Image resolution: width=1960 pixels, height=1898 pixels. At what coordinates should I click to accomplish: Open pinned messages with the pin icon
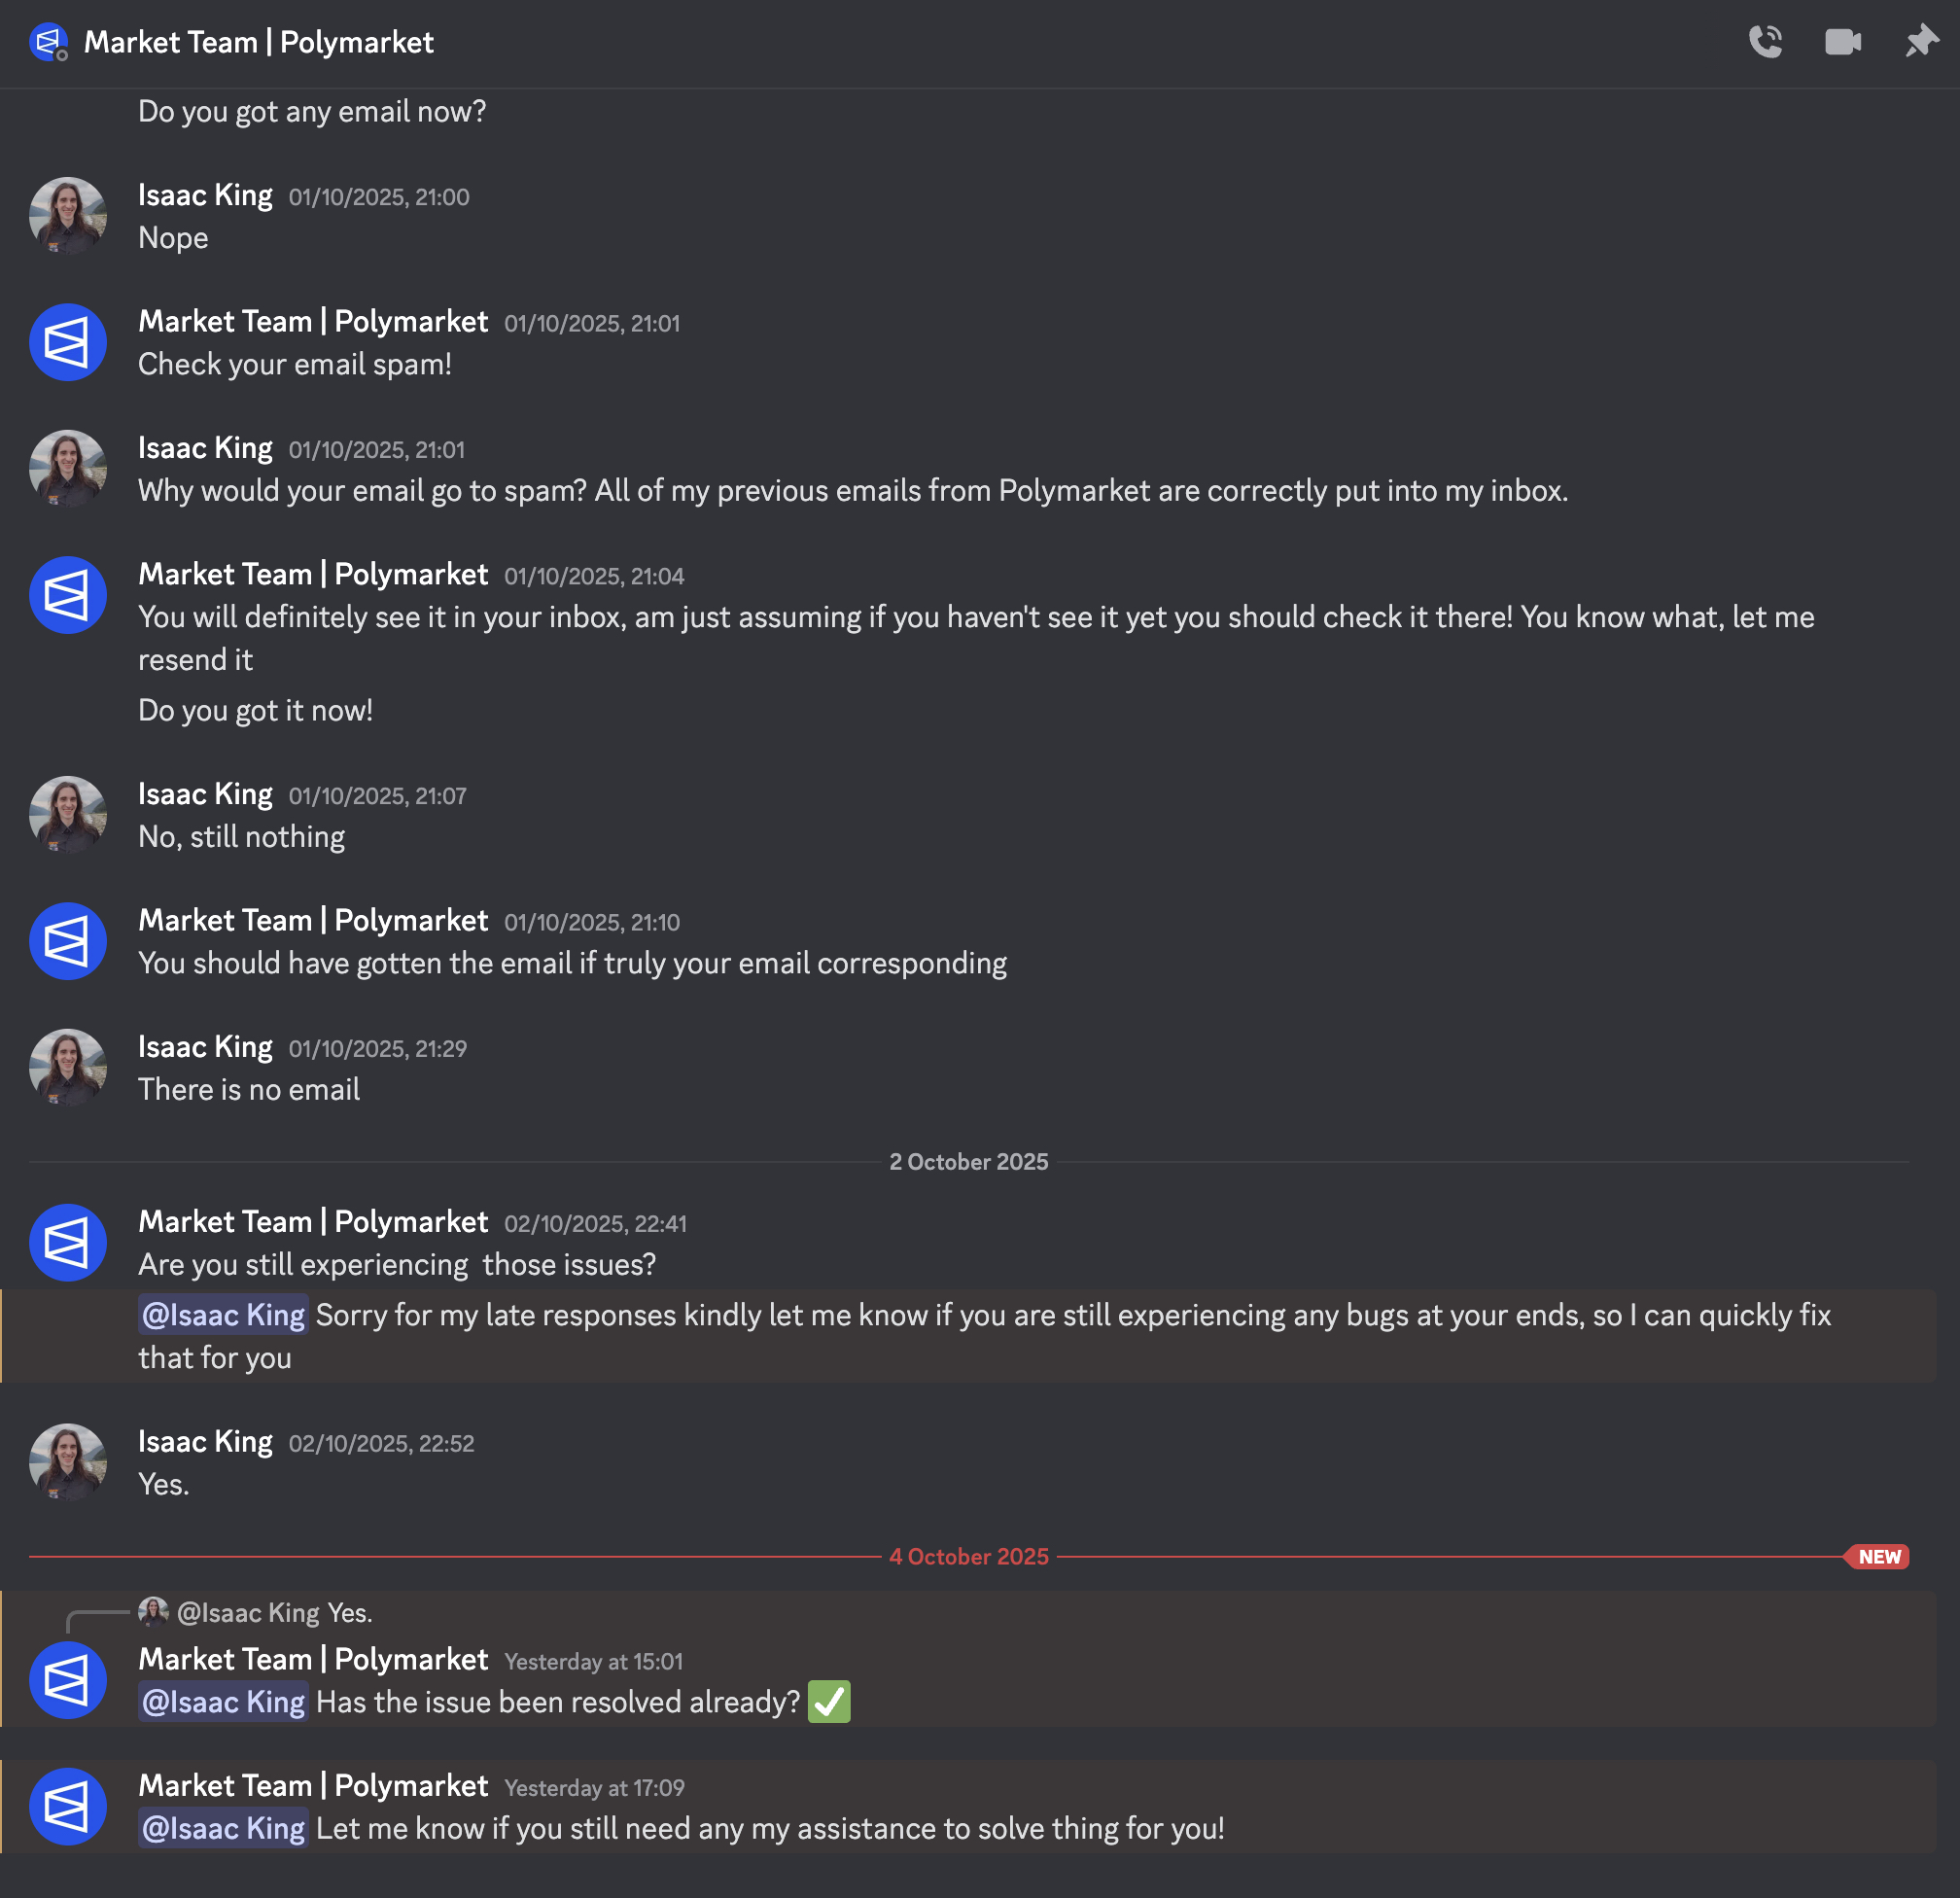tap(1920, 42)
